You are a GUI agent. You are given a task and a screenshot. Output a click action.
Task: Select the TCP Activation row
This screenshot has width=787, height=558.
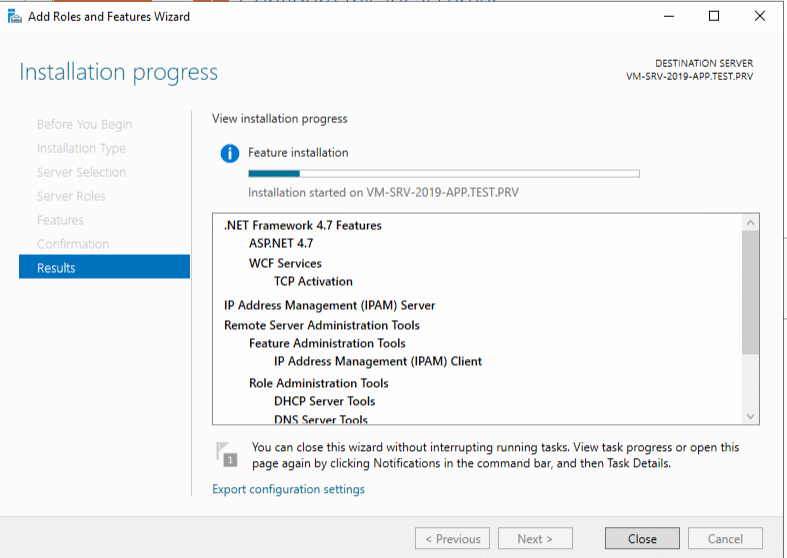pos(313,282)
